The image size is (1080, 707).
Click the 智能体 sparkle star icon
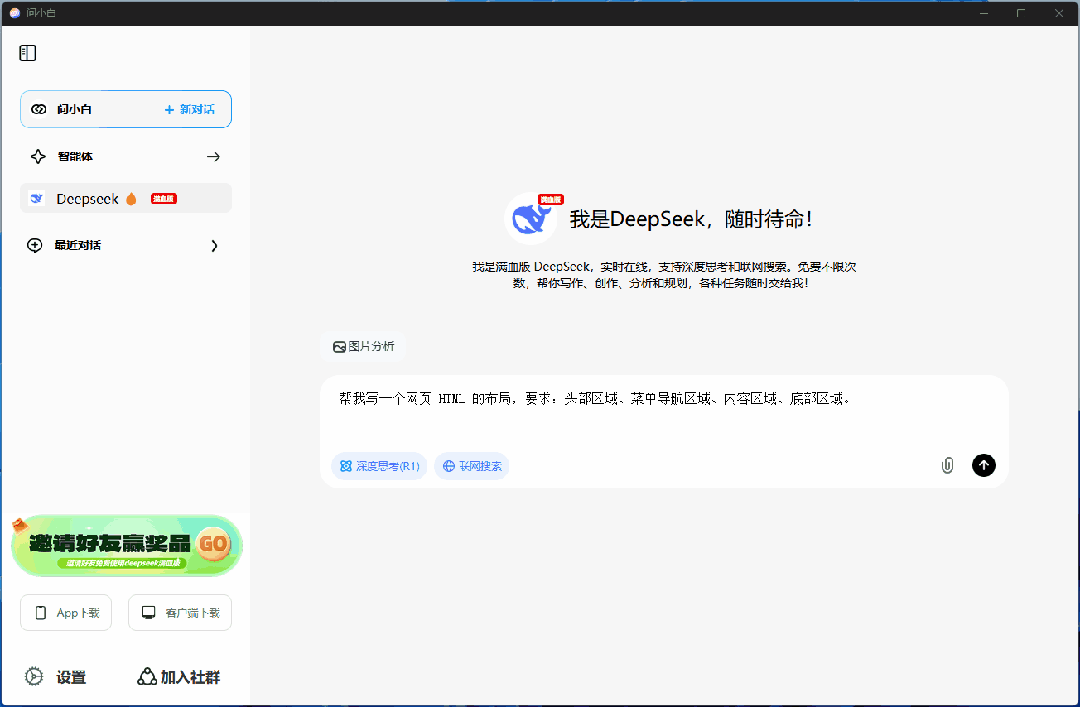(x=38, y=157)
